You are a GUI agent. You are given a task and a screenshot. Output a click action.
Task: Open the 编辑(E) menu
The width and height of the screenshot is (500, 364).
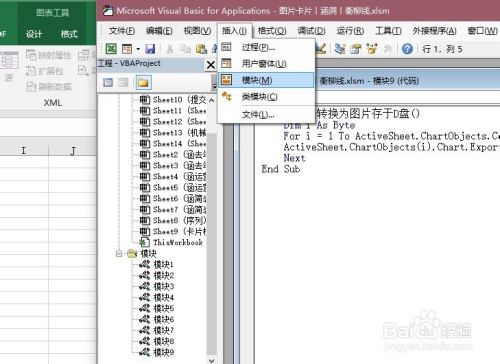pyautogui.click(x=159, y=31)
